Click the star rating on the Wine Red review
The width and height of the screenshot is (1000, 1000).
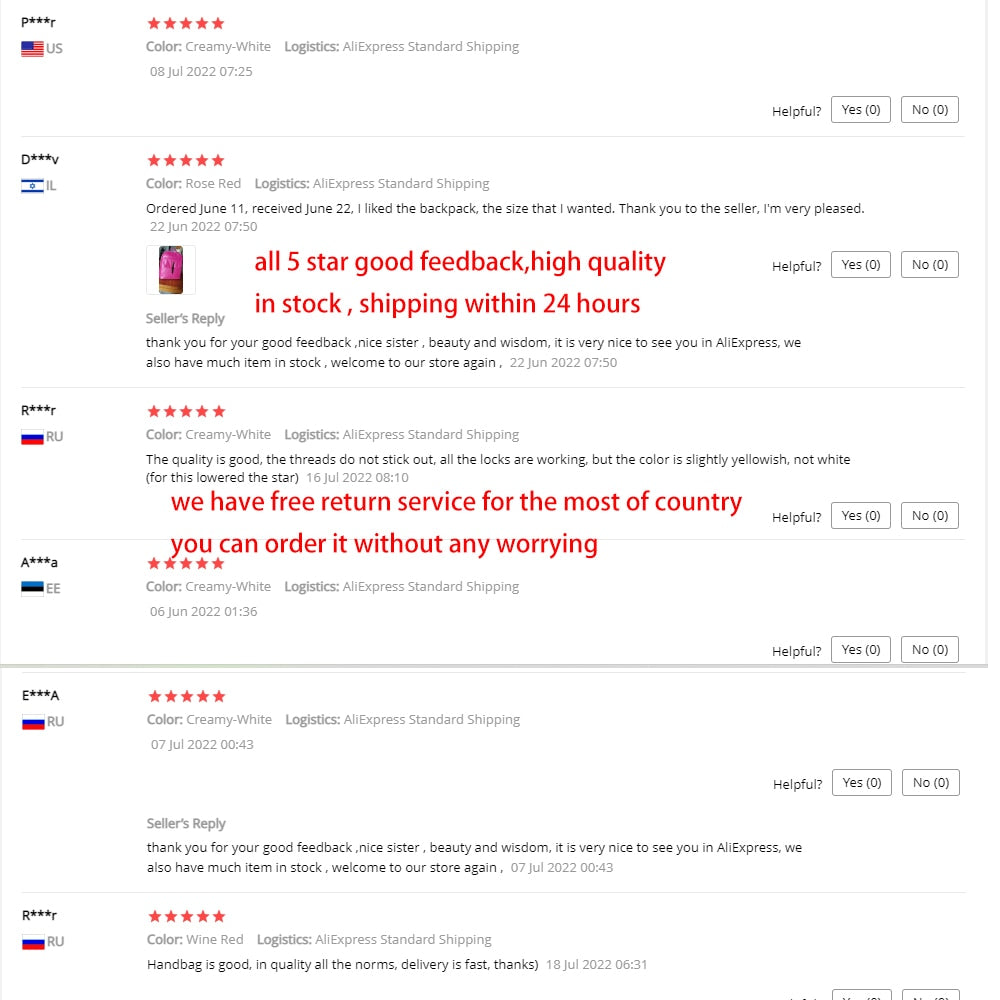186,915
